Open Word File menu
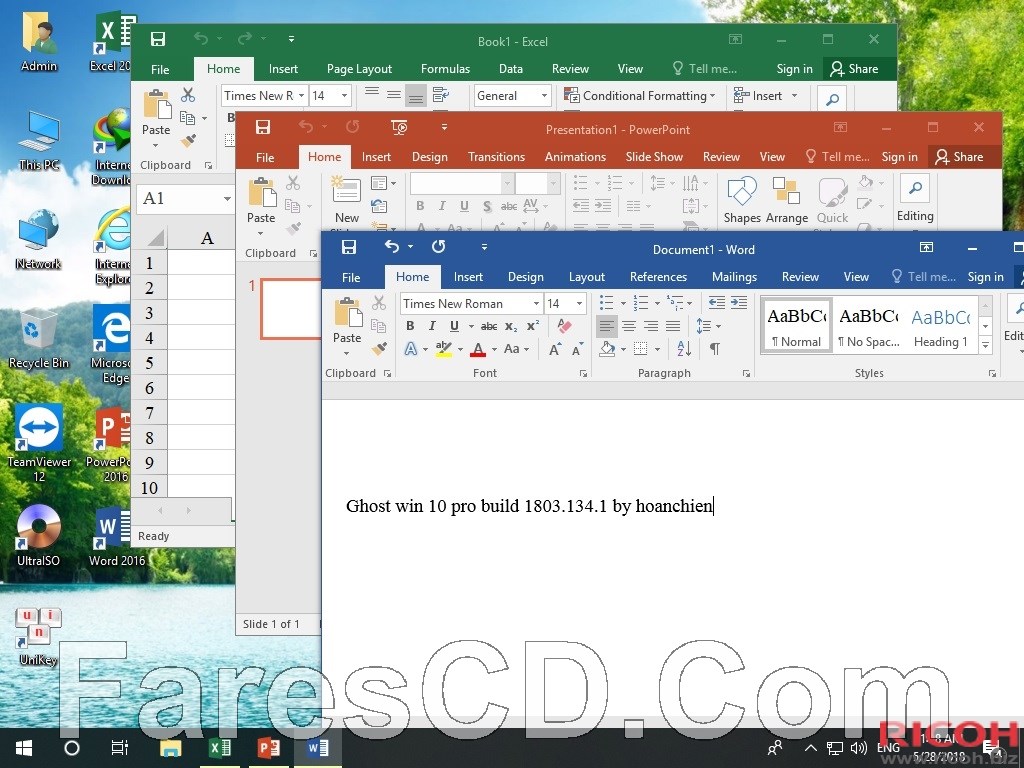This screenshot has width=1024, height=768. [x=351, y=278]
